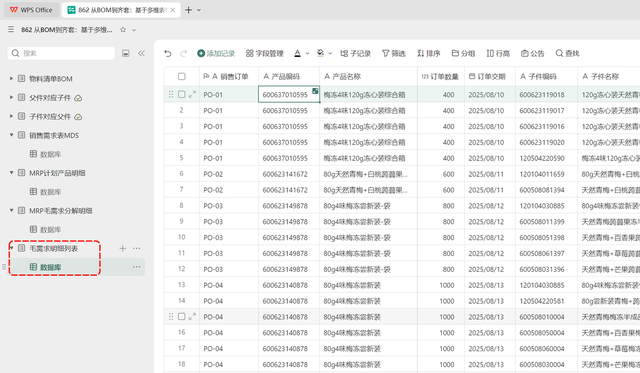This screenshot has width=640, height=373.
Task: Select 2025/08/12 date cell in row 8
Action: (490, 206)
